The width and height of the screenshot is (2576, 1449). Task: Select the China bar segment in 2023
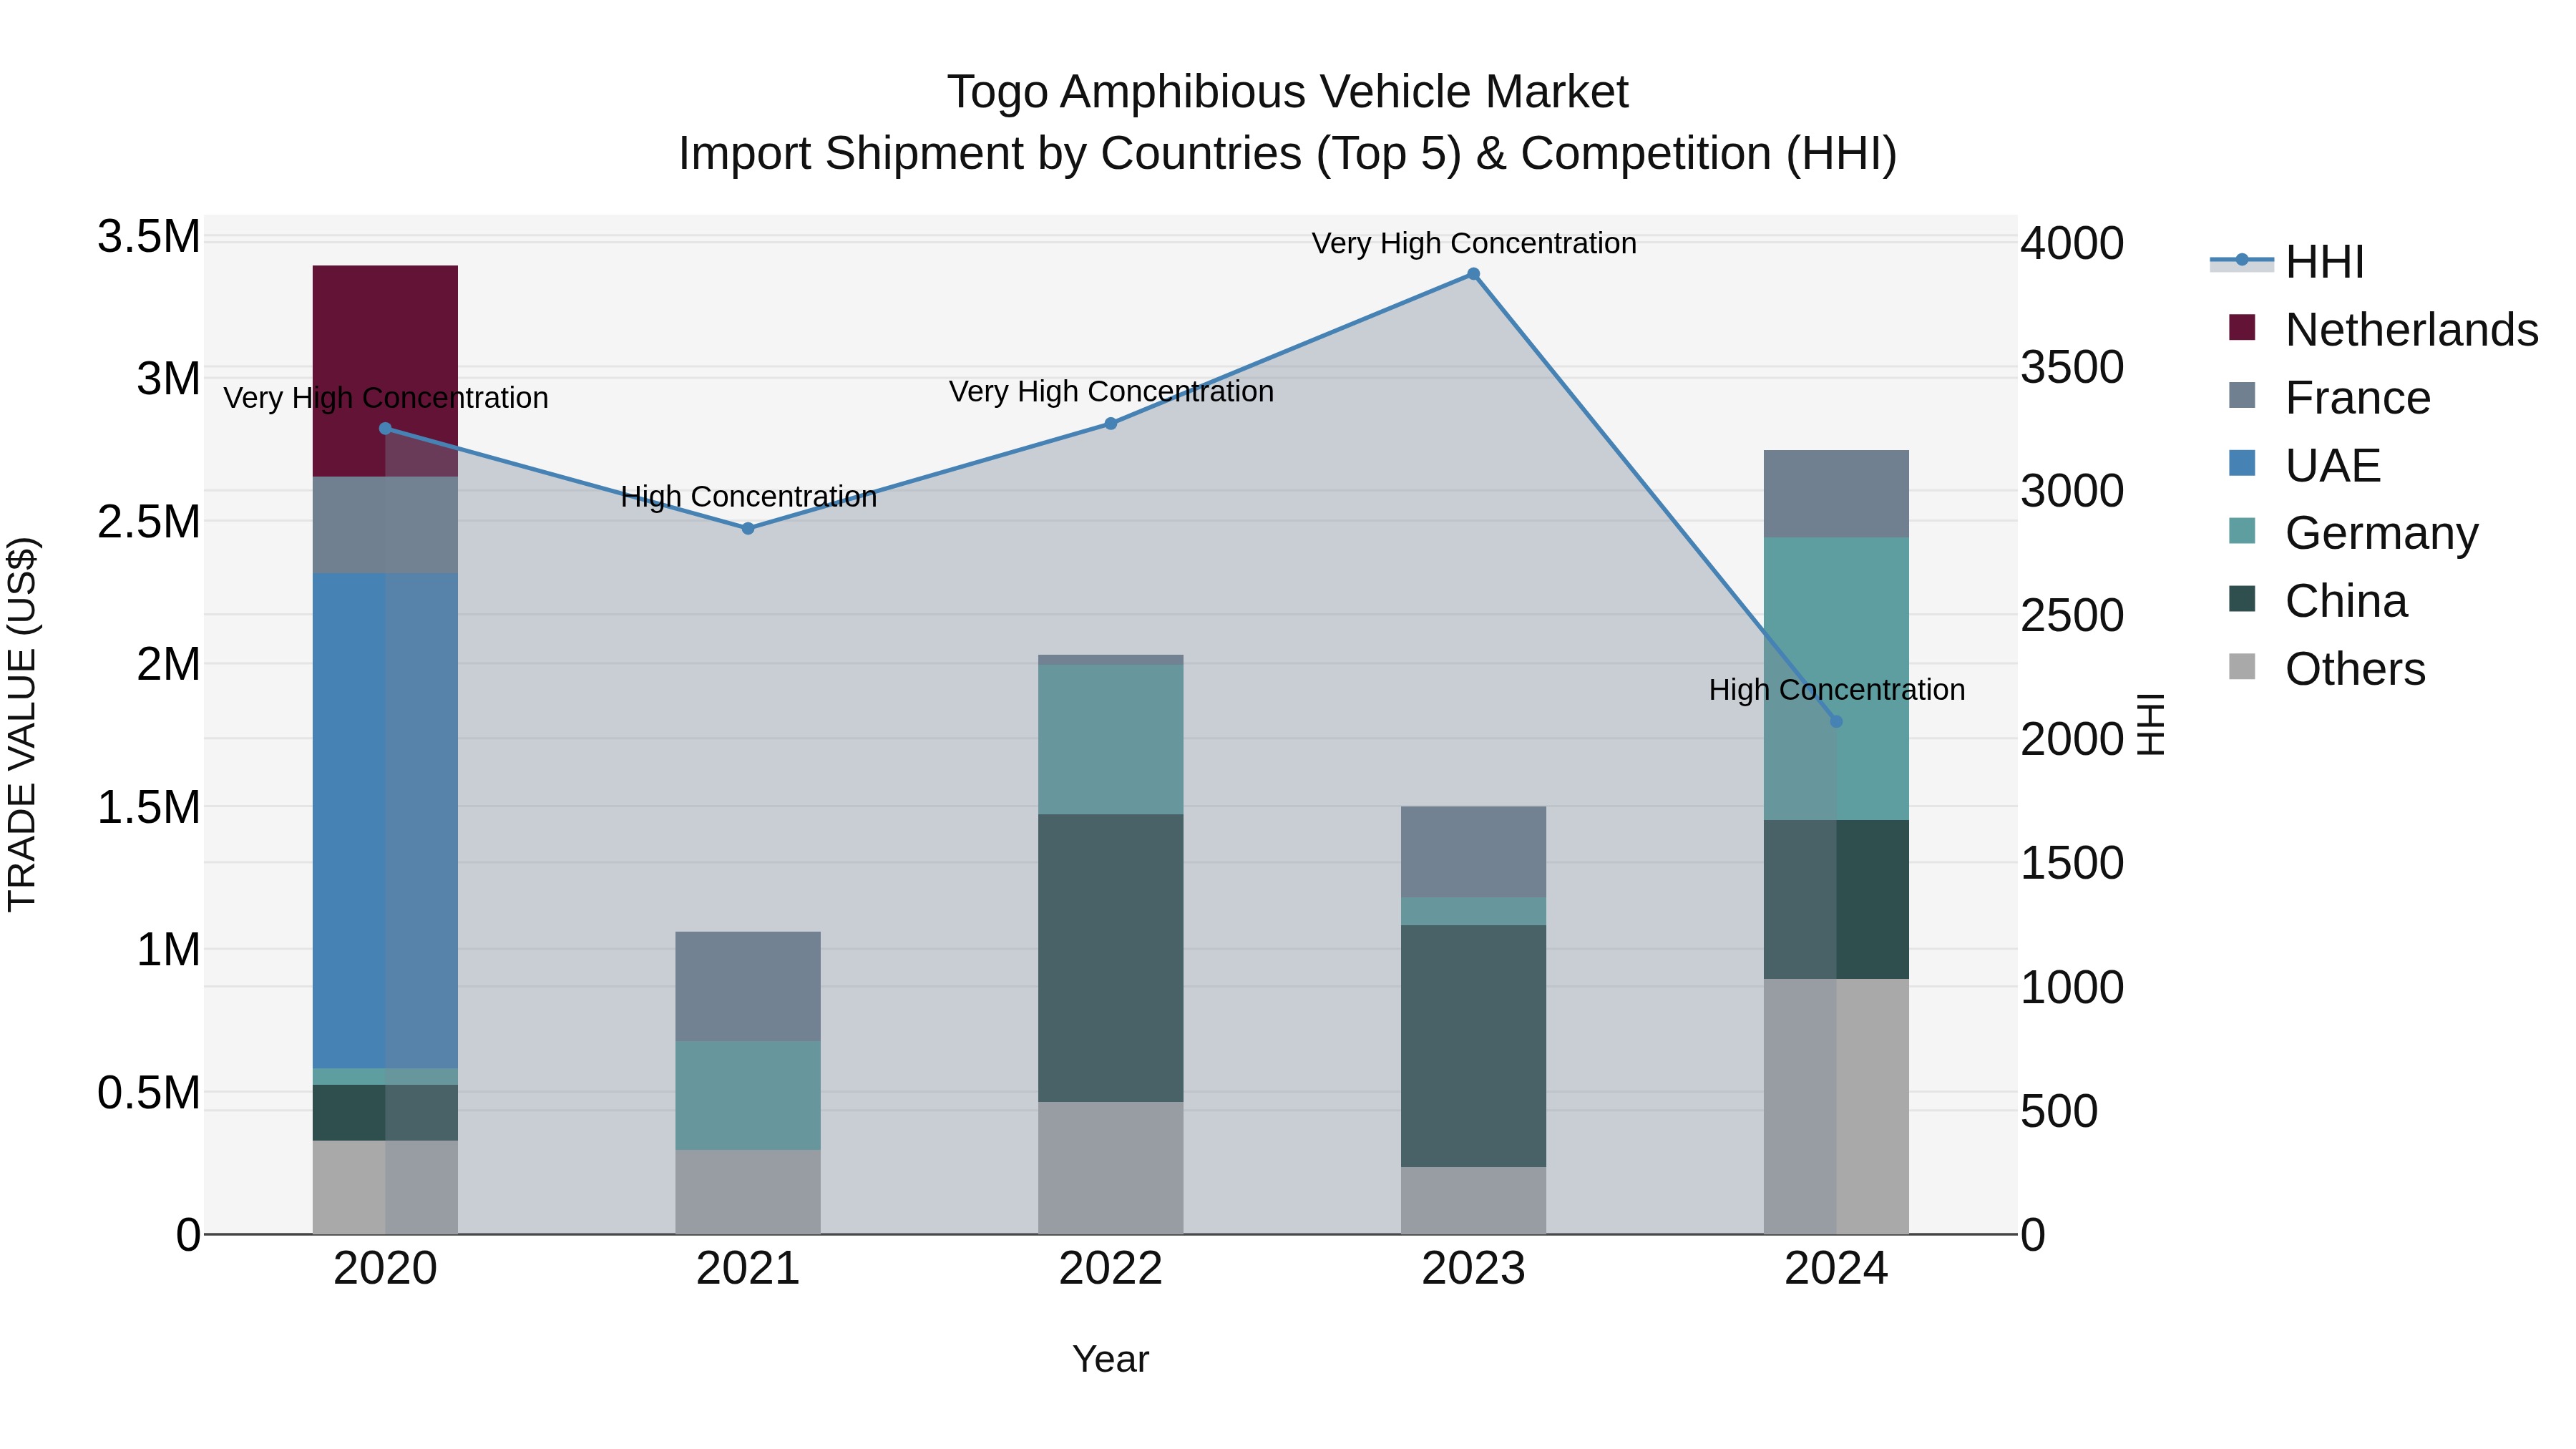pyautogui.click(x=1473, y=1046)
